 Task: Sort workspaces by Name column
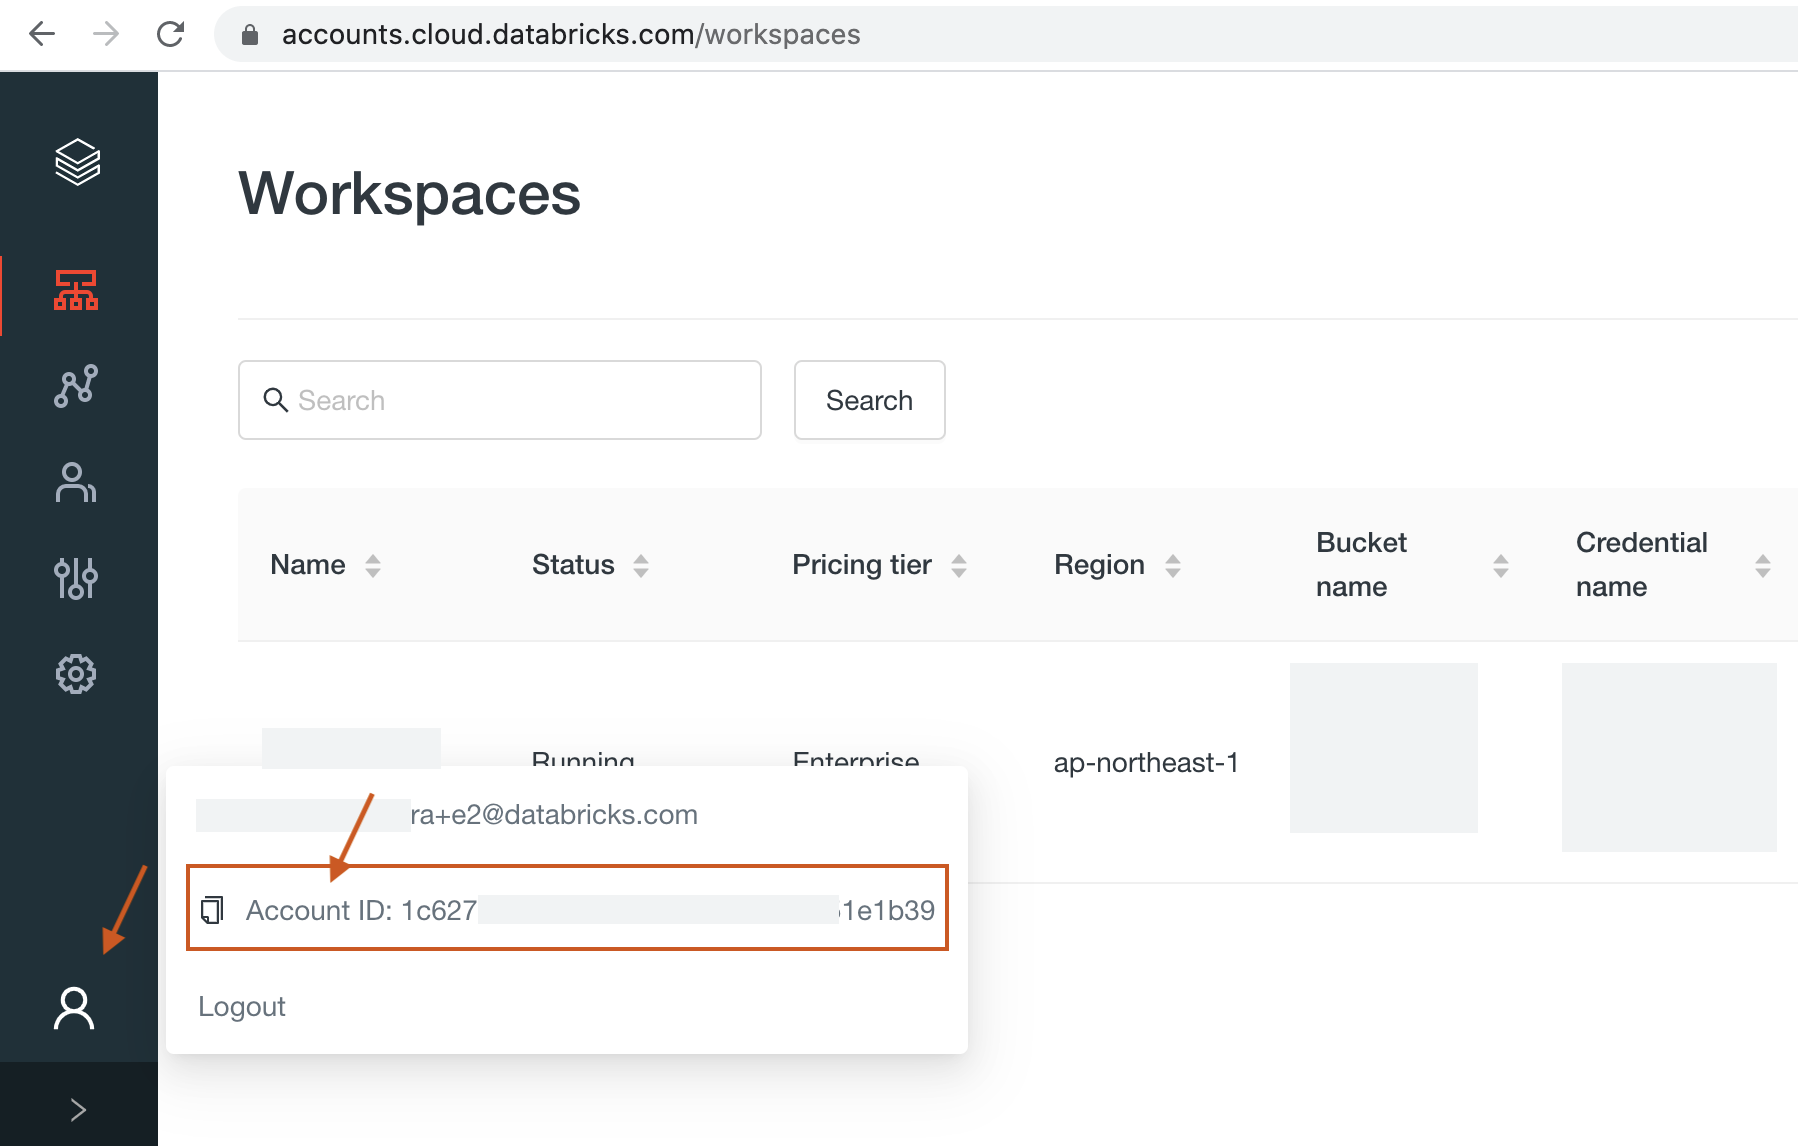coord(372,565)
